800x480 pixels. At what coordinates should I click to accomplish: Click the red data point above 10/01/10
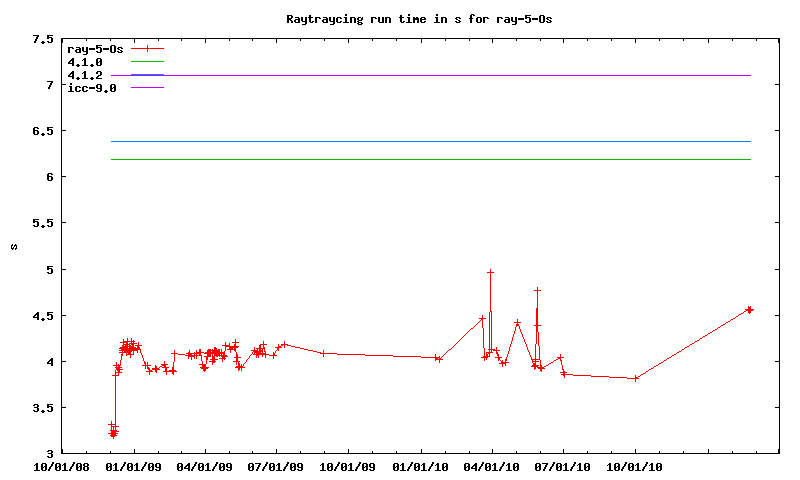(x=635, y=378)
